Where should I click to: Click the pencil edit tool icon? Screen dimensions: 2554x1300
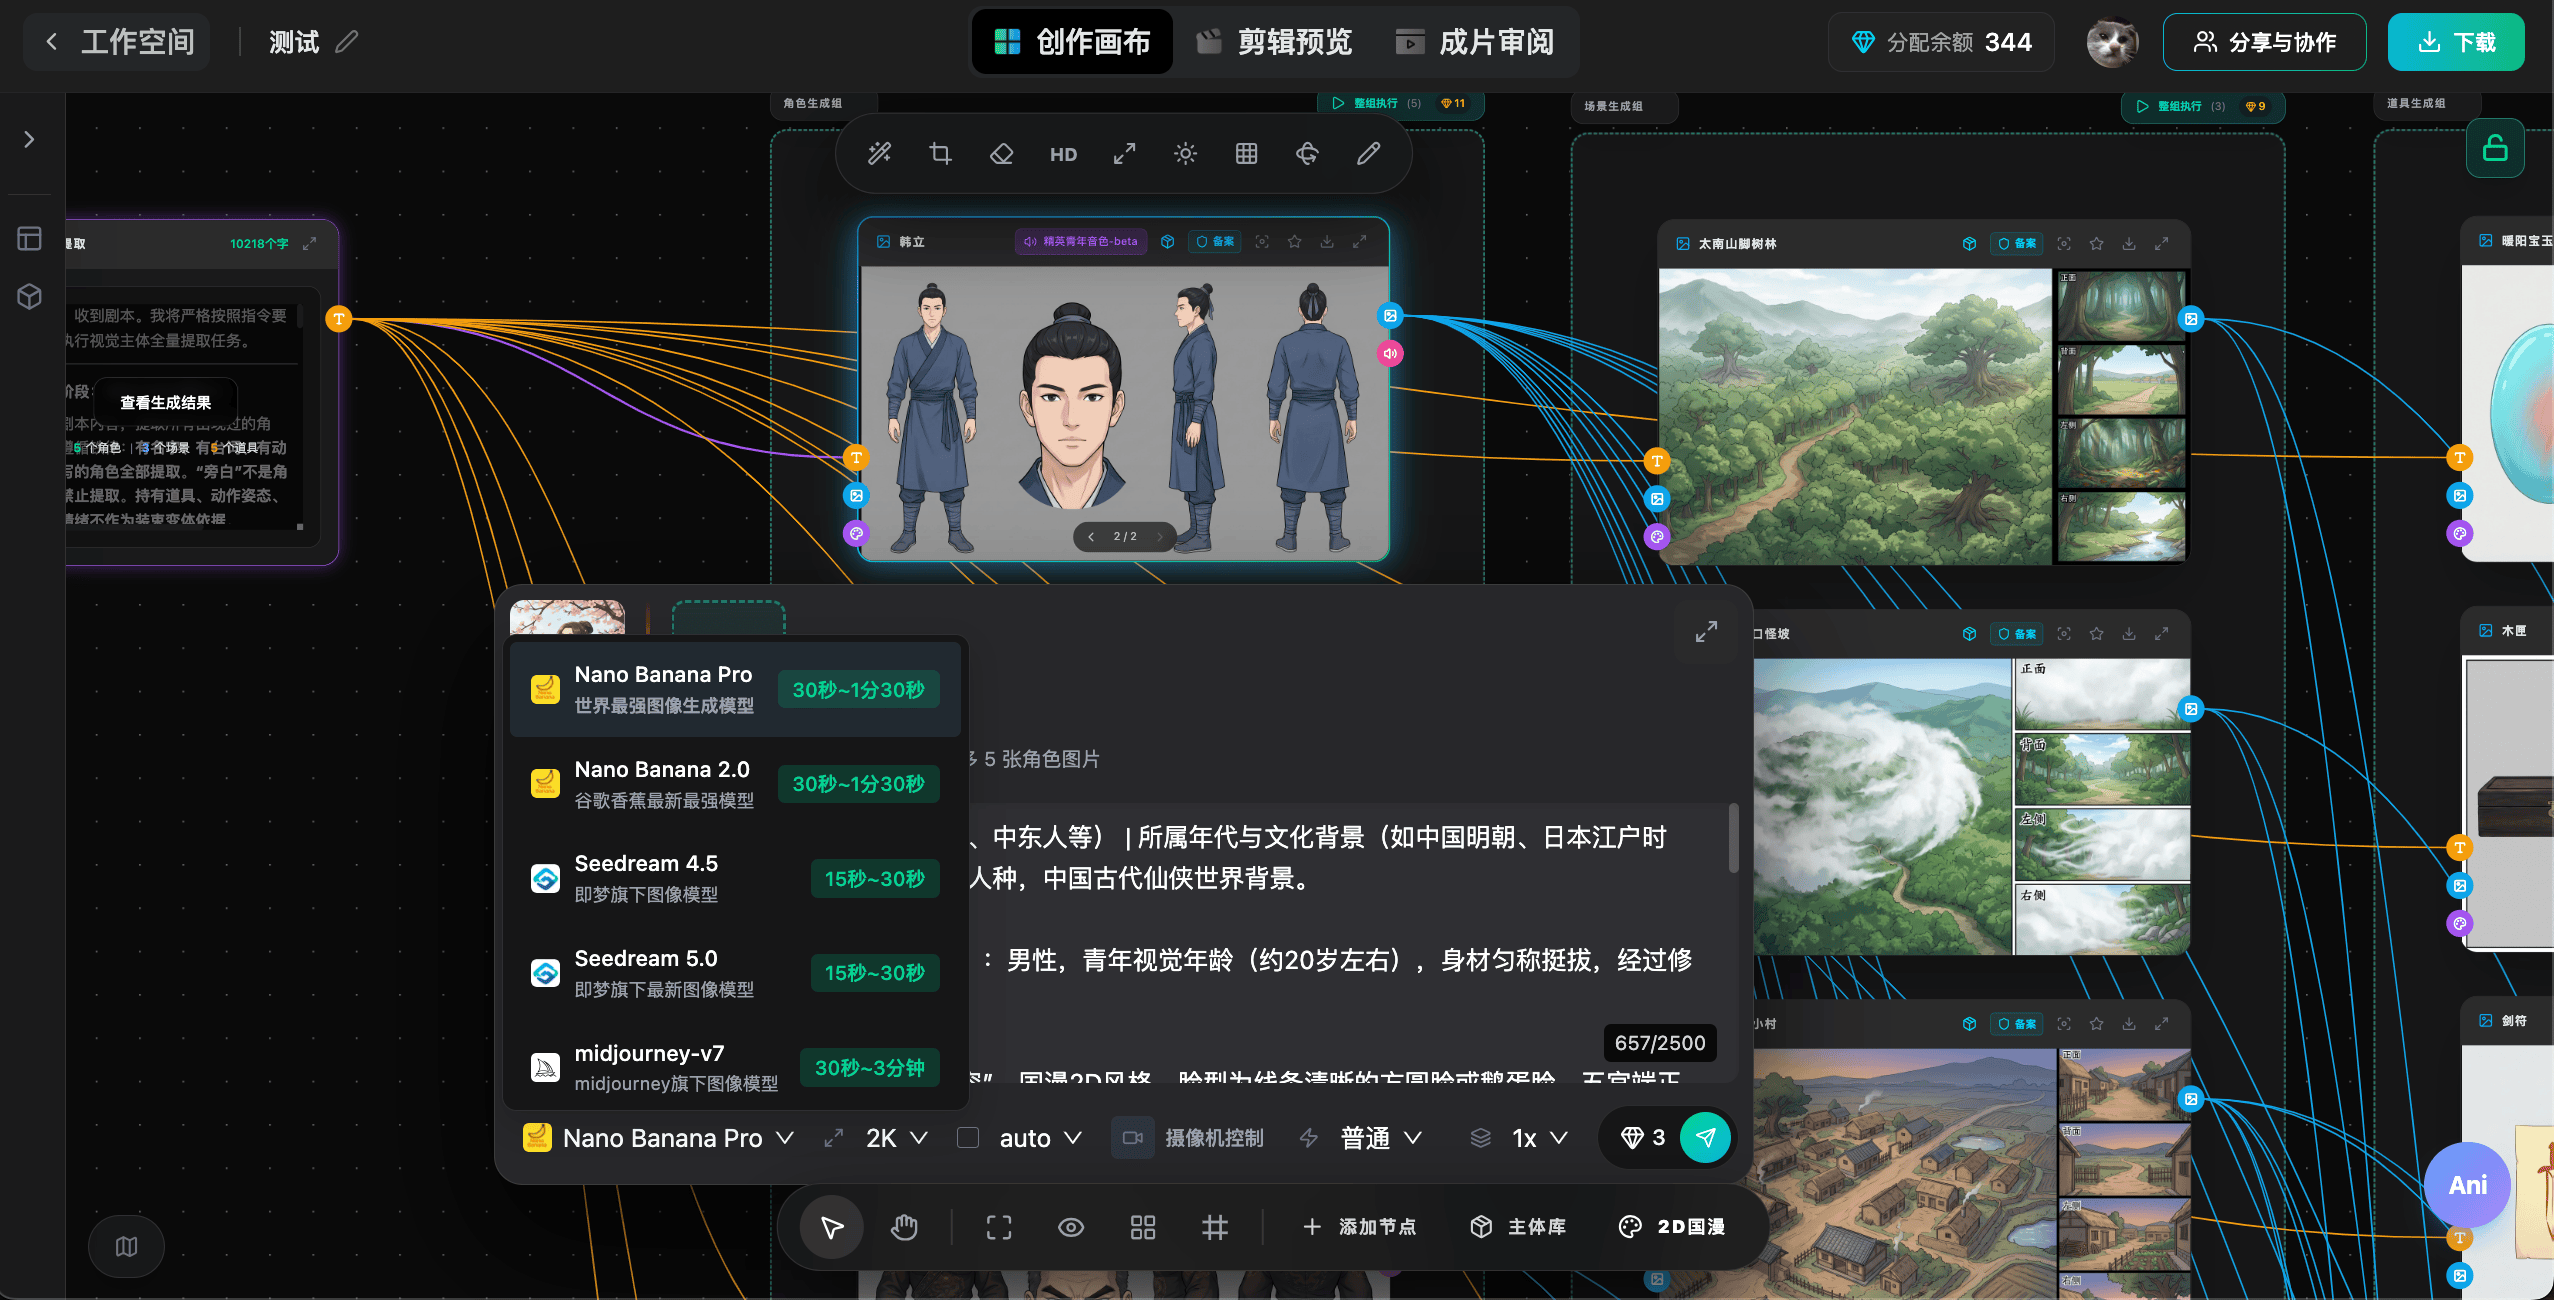point(1368,154)
